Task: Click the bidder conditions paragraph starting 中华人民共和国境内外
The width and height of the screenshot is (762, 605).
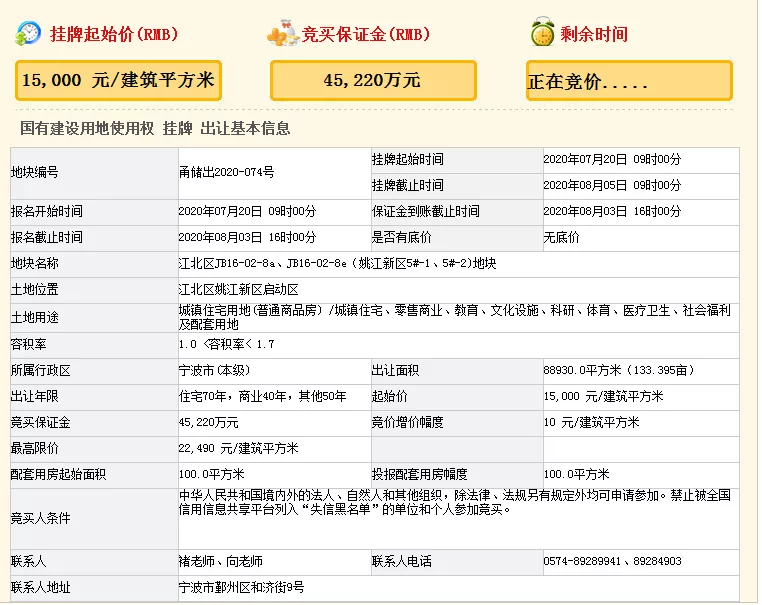Action: click(454, 503)
